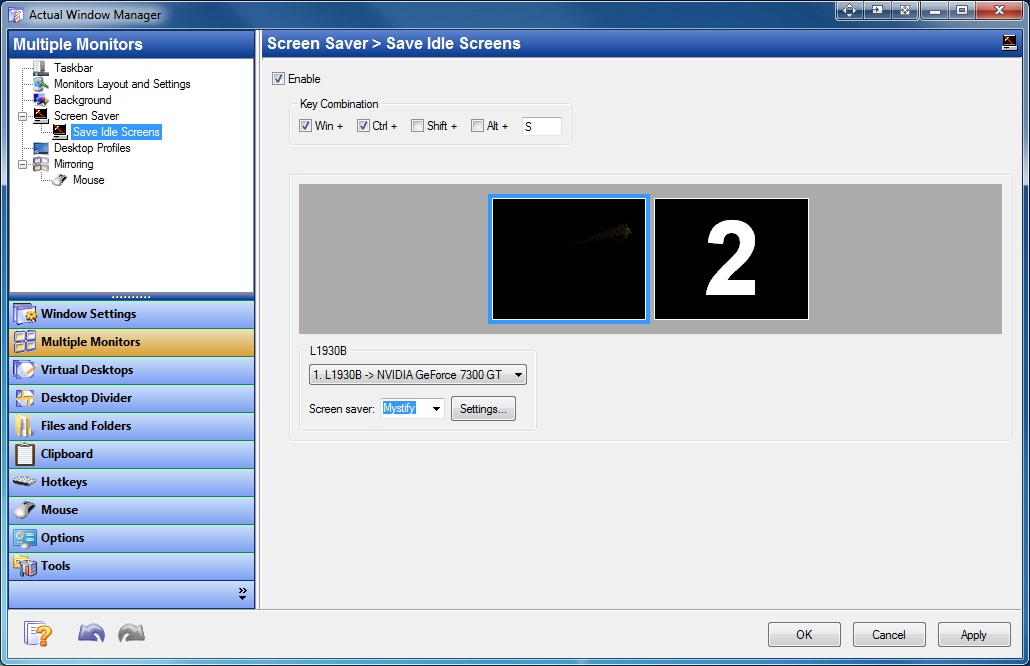
Task: Open the Desktop Divider section
Action: (131, 398)
